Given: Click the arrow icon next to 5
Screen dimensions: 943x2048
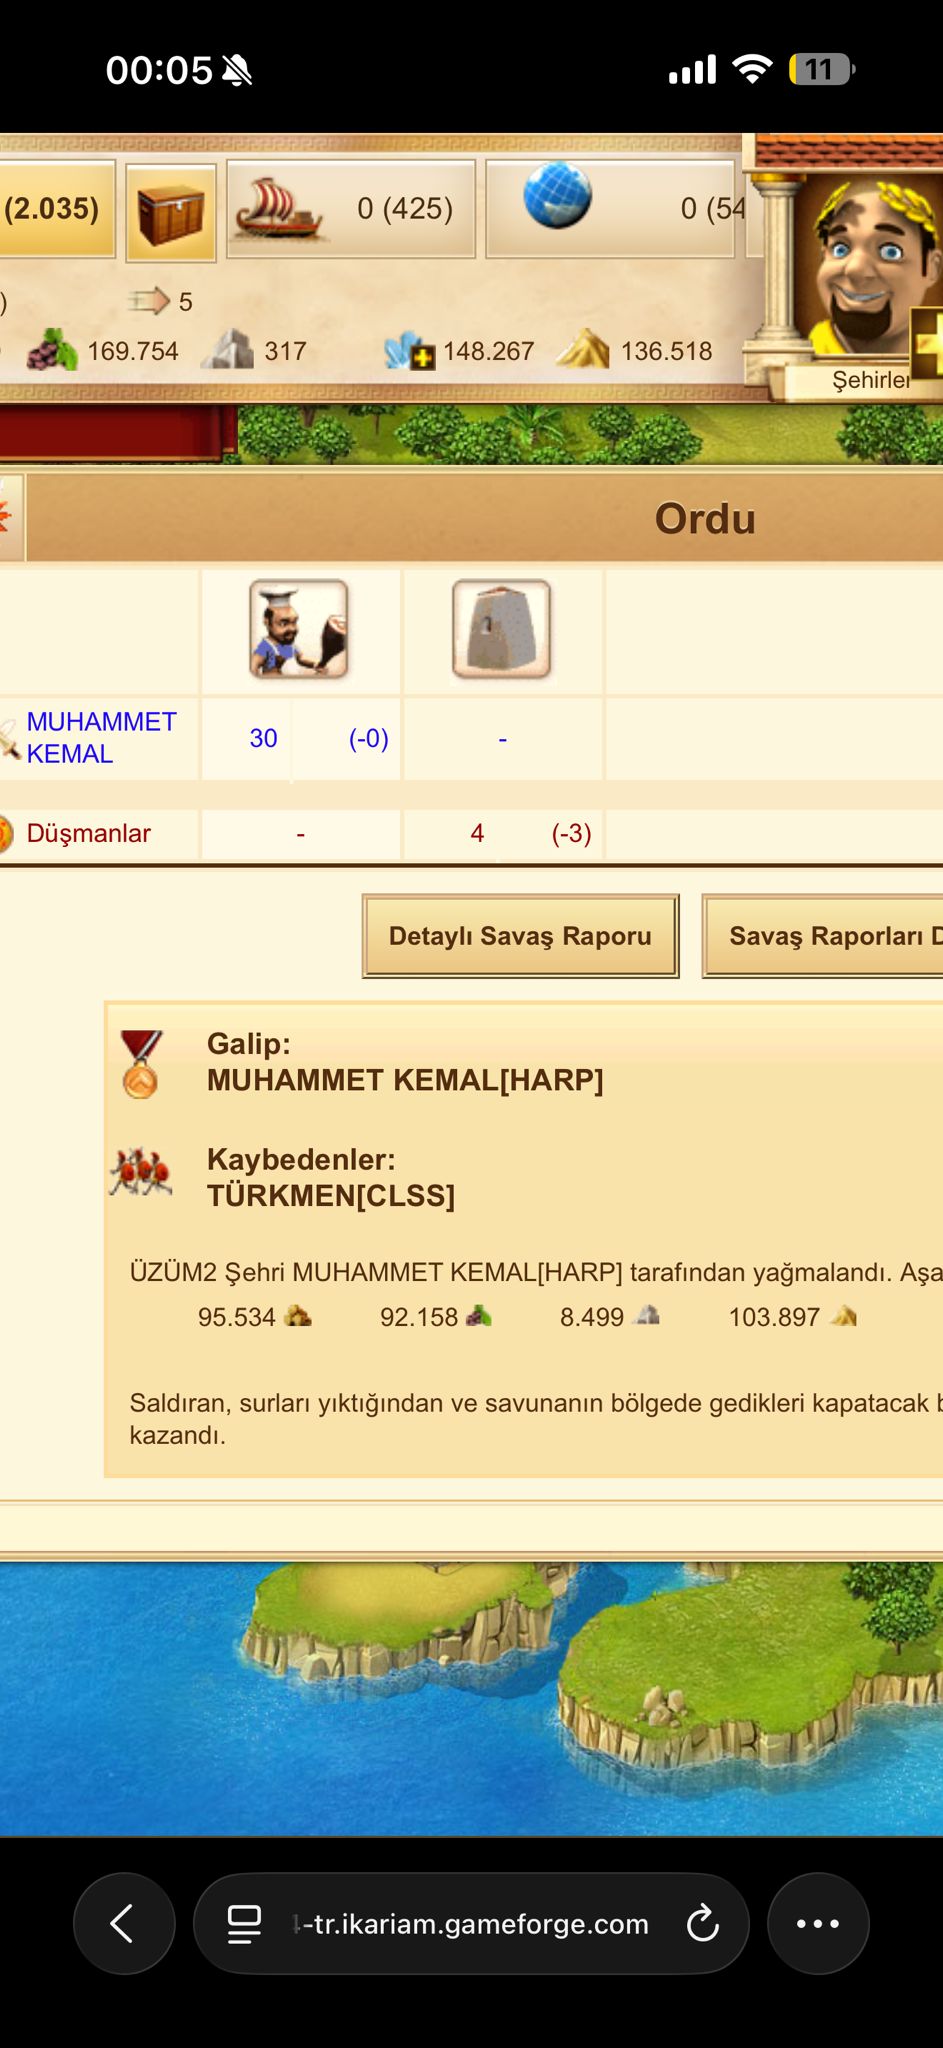Looking at the screenshot, I should tap(150, 300).
